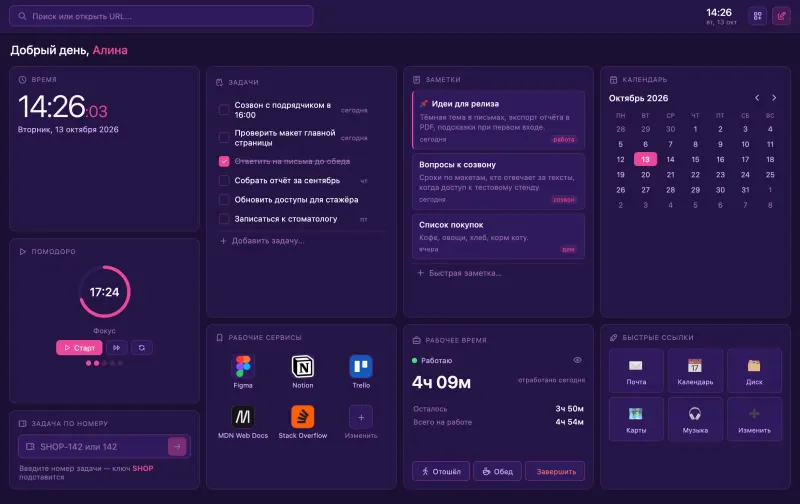Select October 31 in calendar
The image size is (800, 504).
click(x=745, y=190)
